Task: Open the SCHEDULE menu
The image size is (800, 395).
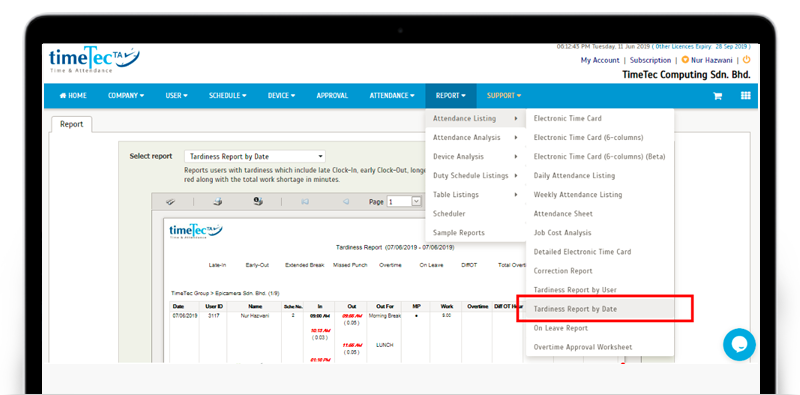Action: tap(228, 95)
